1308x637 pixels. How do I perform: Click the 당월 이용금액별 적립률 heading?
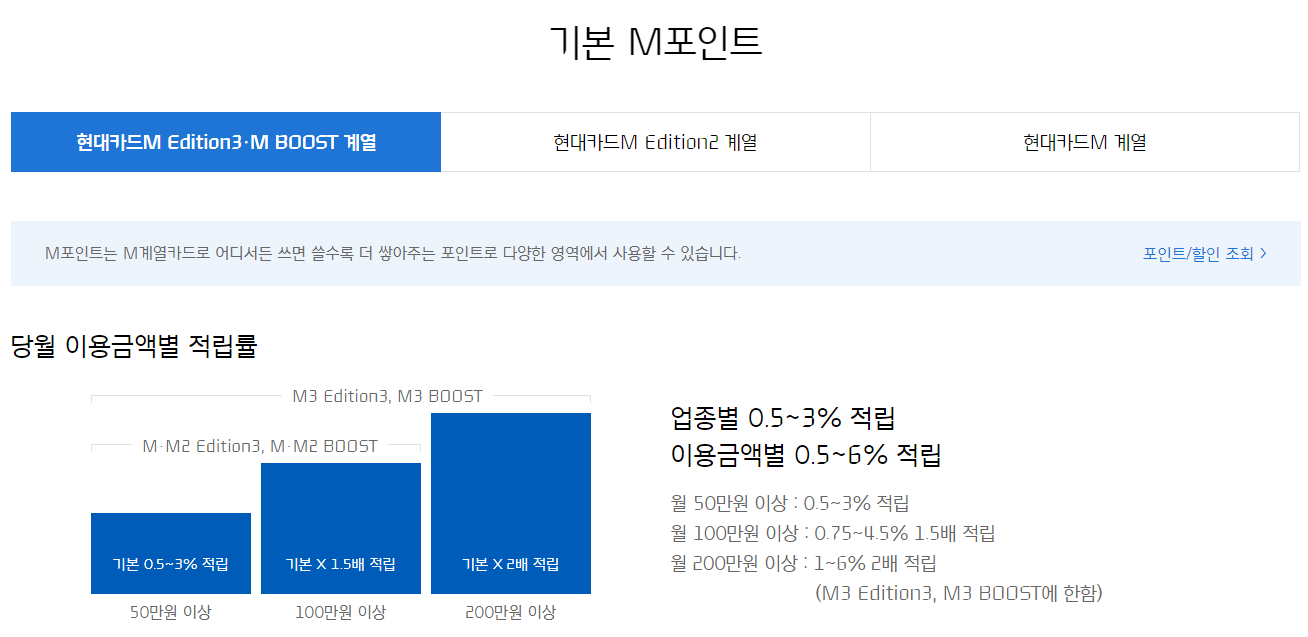[134, 347]
